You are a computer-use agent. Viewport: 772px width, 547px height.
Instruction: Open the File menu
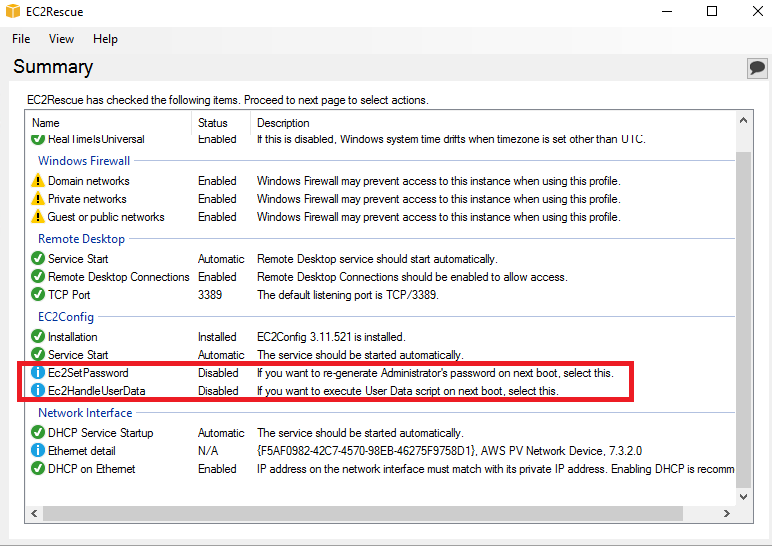coord(21,39)
